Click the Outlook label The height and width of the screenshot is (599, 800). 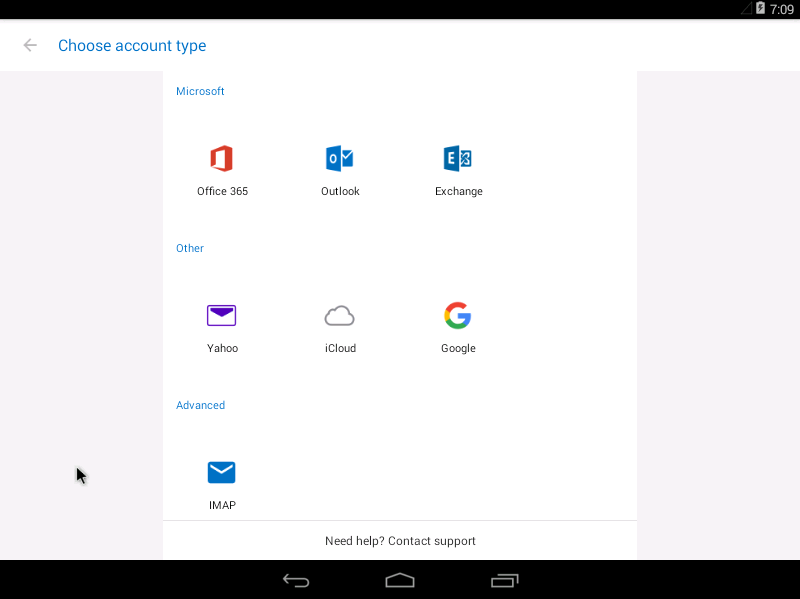tap(340, 191)
